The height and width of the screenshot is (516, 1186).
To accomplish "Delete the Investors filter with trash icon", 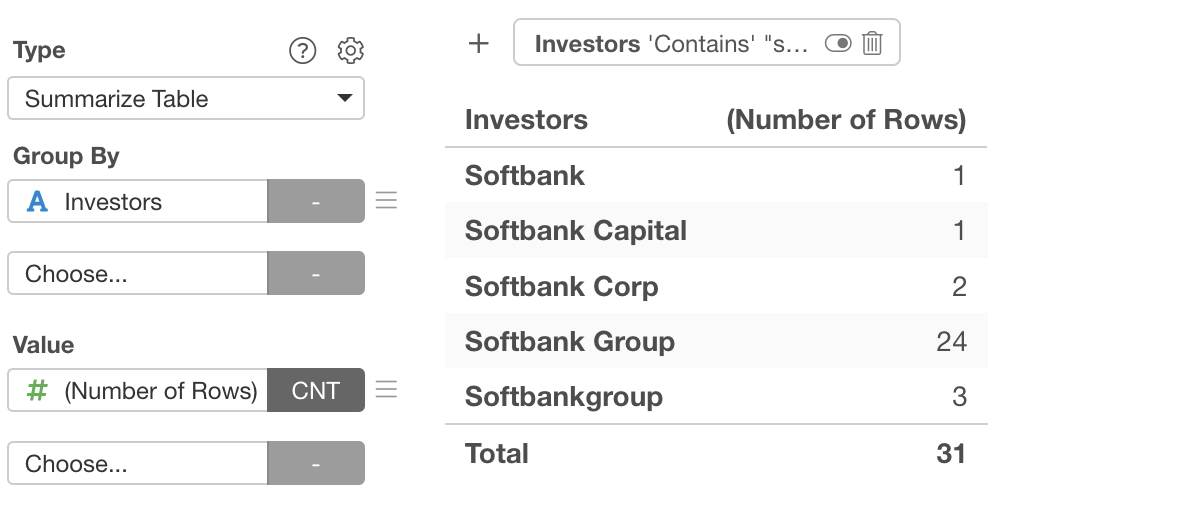I will point(872,43).
